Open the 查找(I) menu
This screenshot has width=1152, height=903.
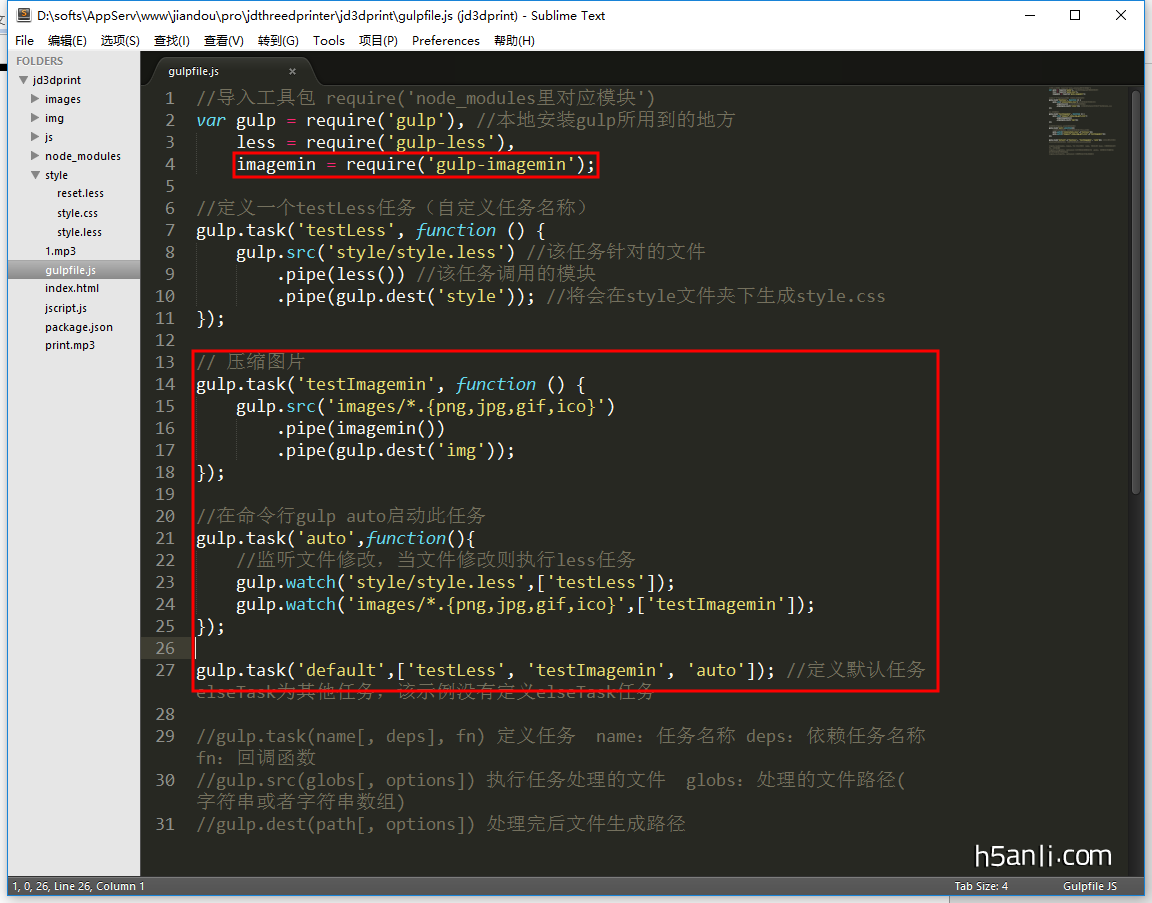171,40
